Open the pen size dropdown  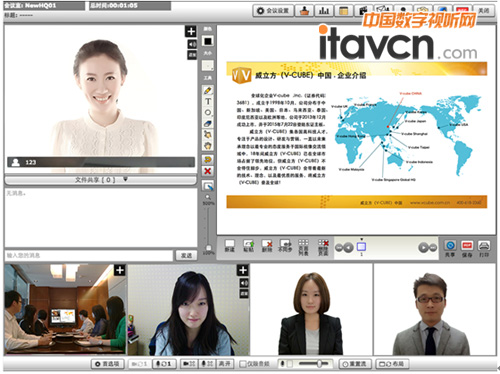click(208, 65)
